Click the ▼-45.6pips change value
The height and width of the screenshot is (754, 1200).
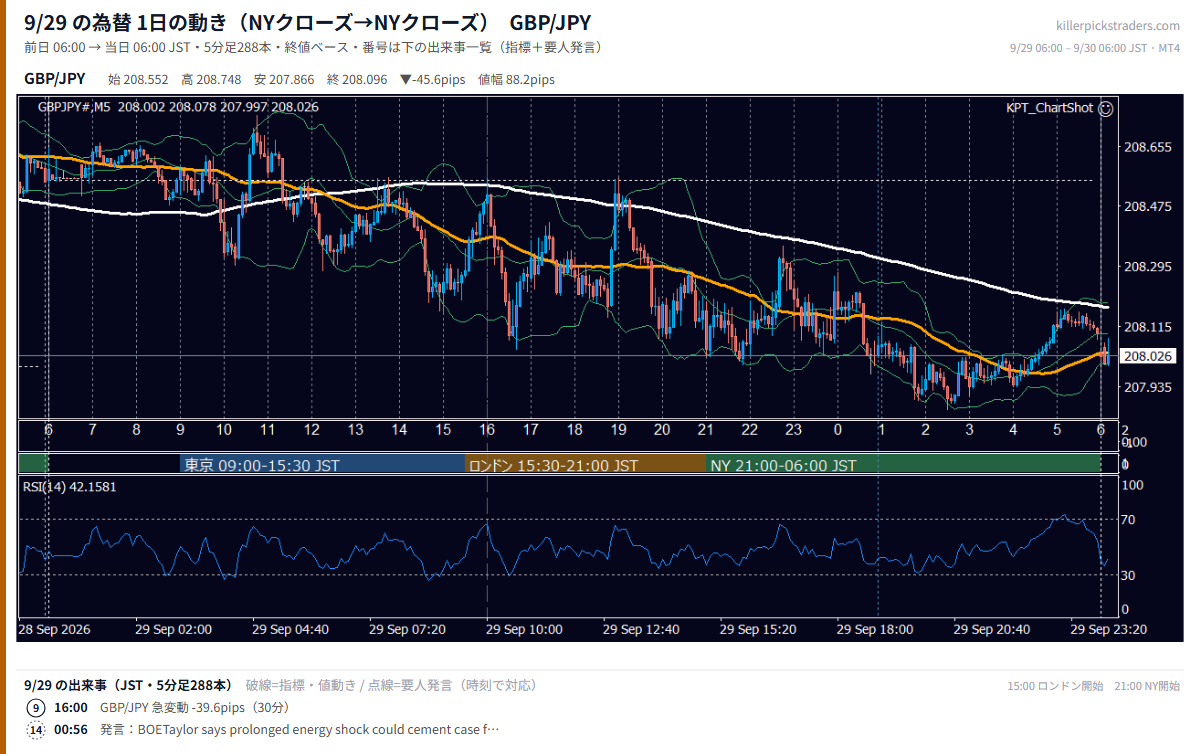433,79
